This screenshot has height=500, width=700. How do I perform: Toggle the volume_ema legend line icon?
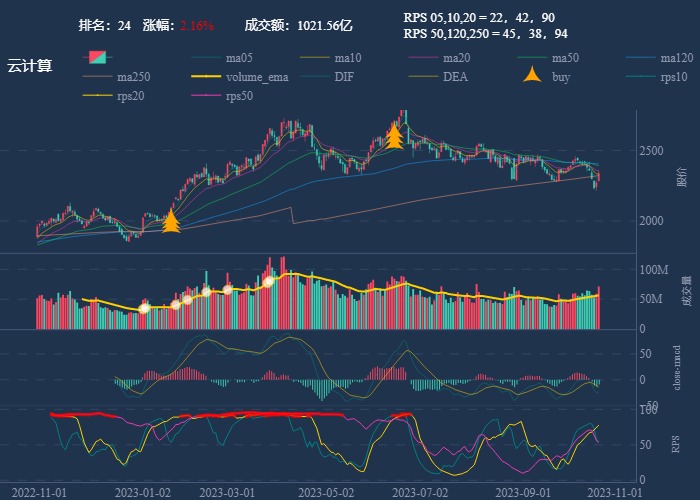tap(206, 77)
